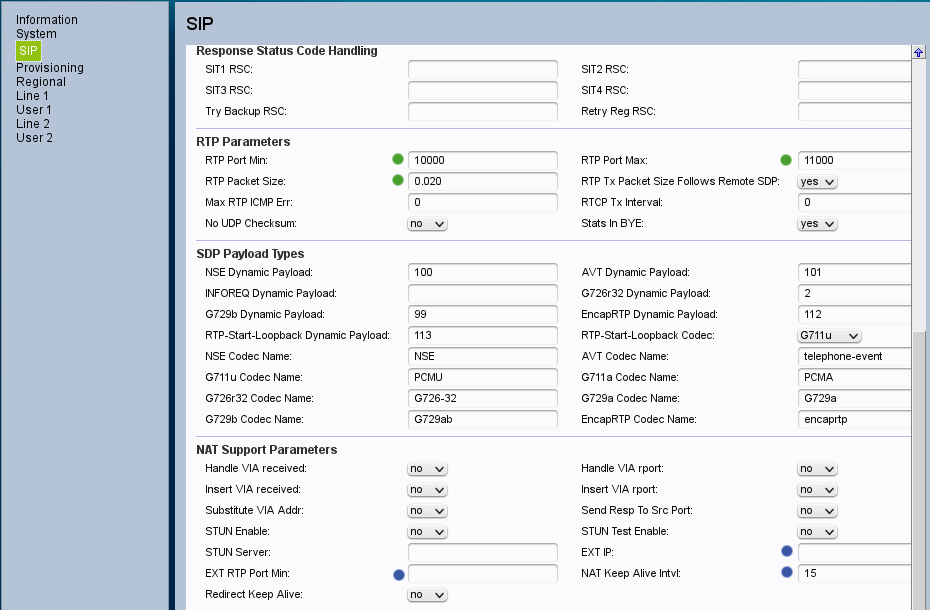Click green indicator next to RTP Packet Size
930x610 pixels.
398,181
